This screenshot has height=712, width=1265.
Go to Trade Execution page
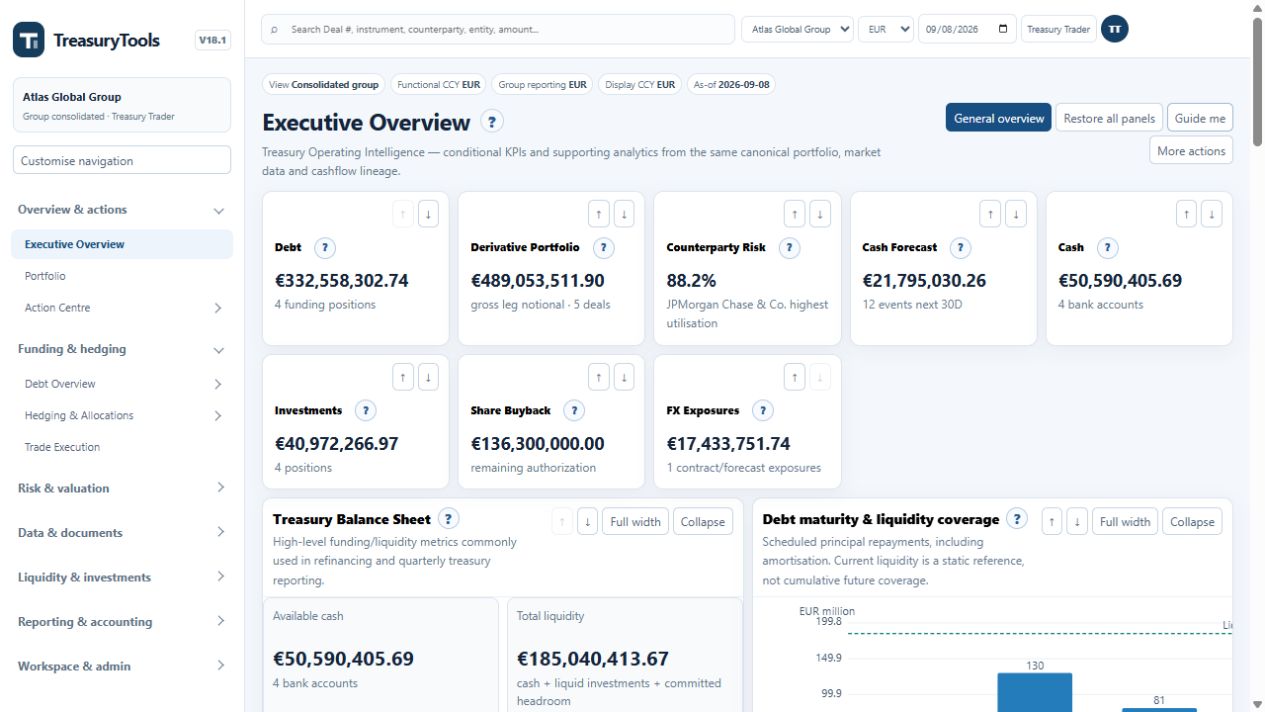tap(122, 448)
